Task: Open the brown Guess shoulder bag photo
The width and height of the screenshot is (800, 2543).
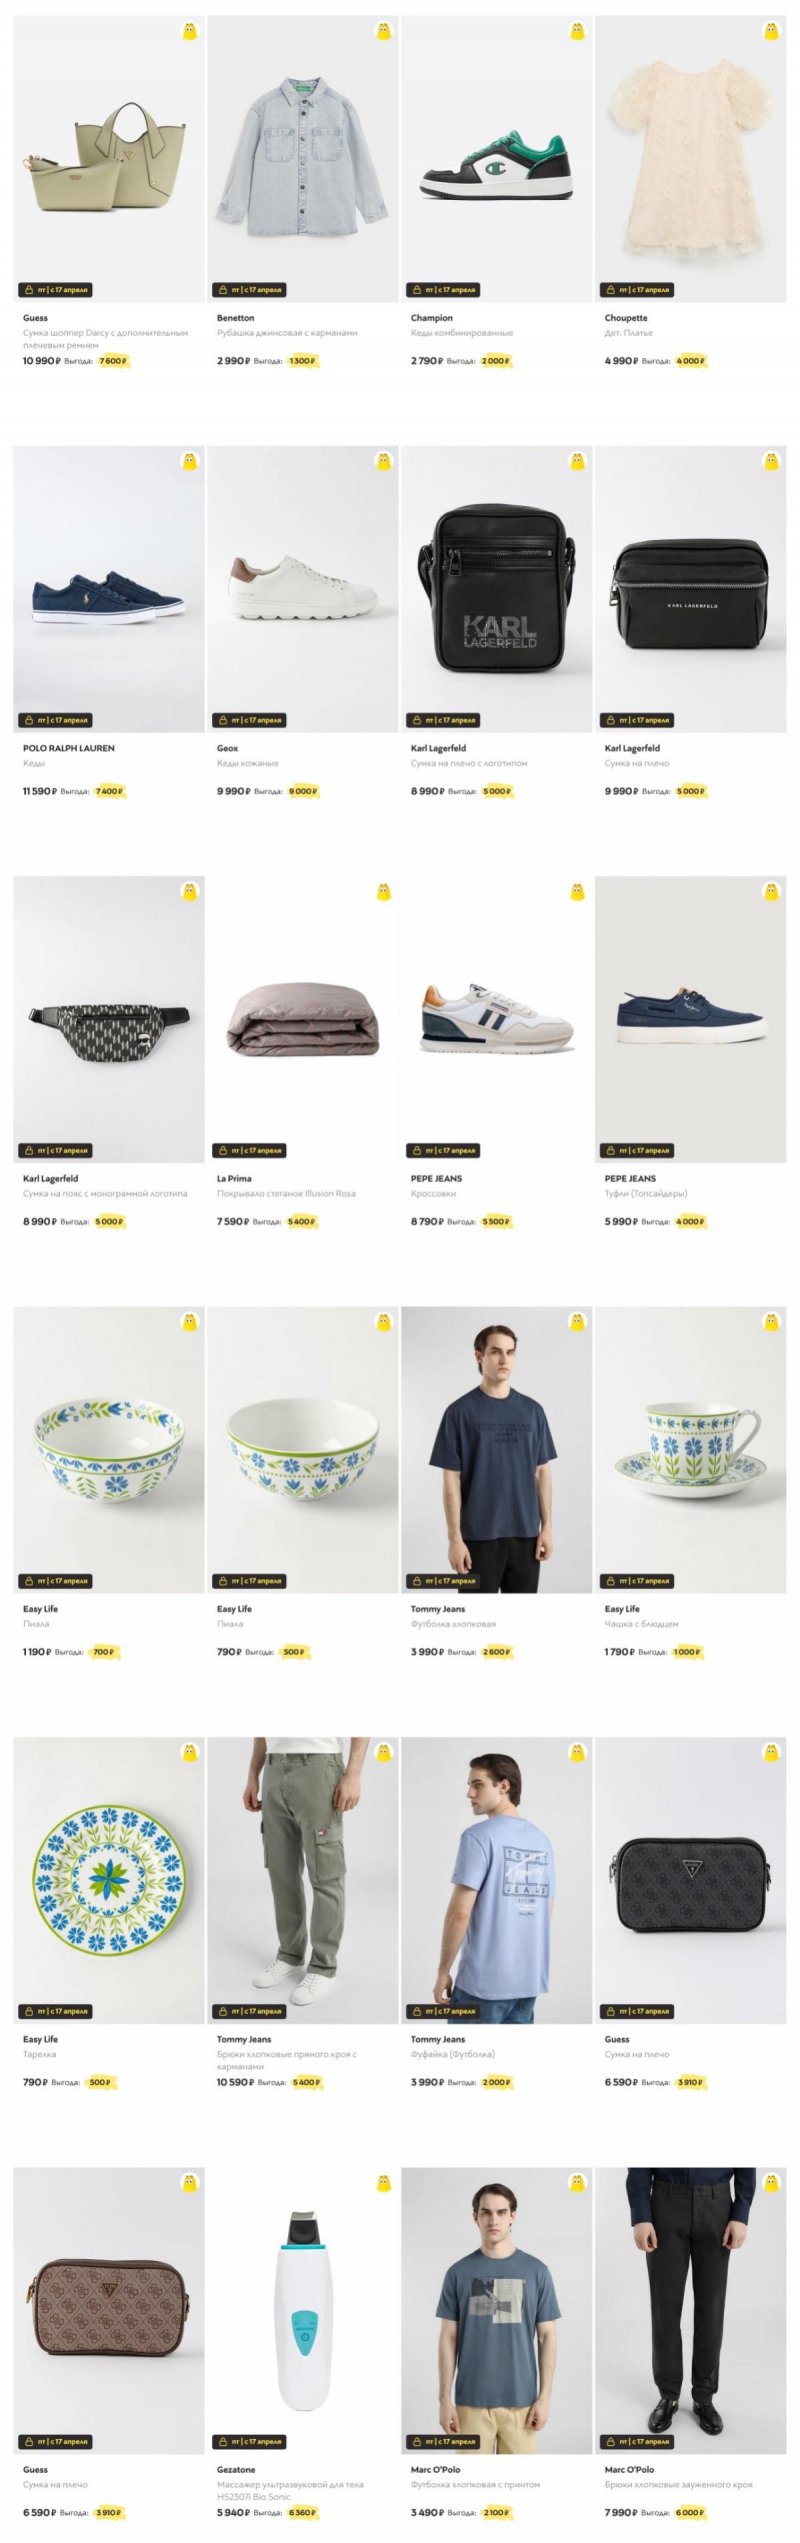Action: (109, 2310)
